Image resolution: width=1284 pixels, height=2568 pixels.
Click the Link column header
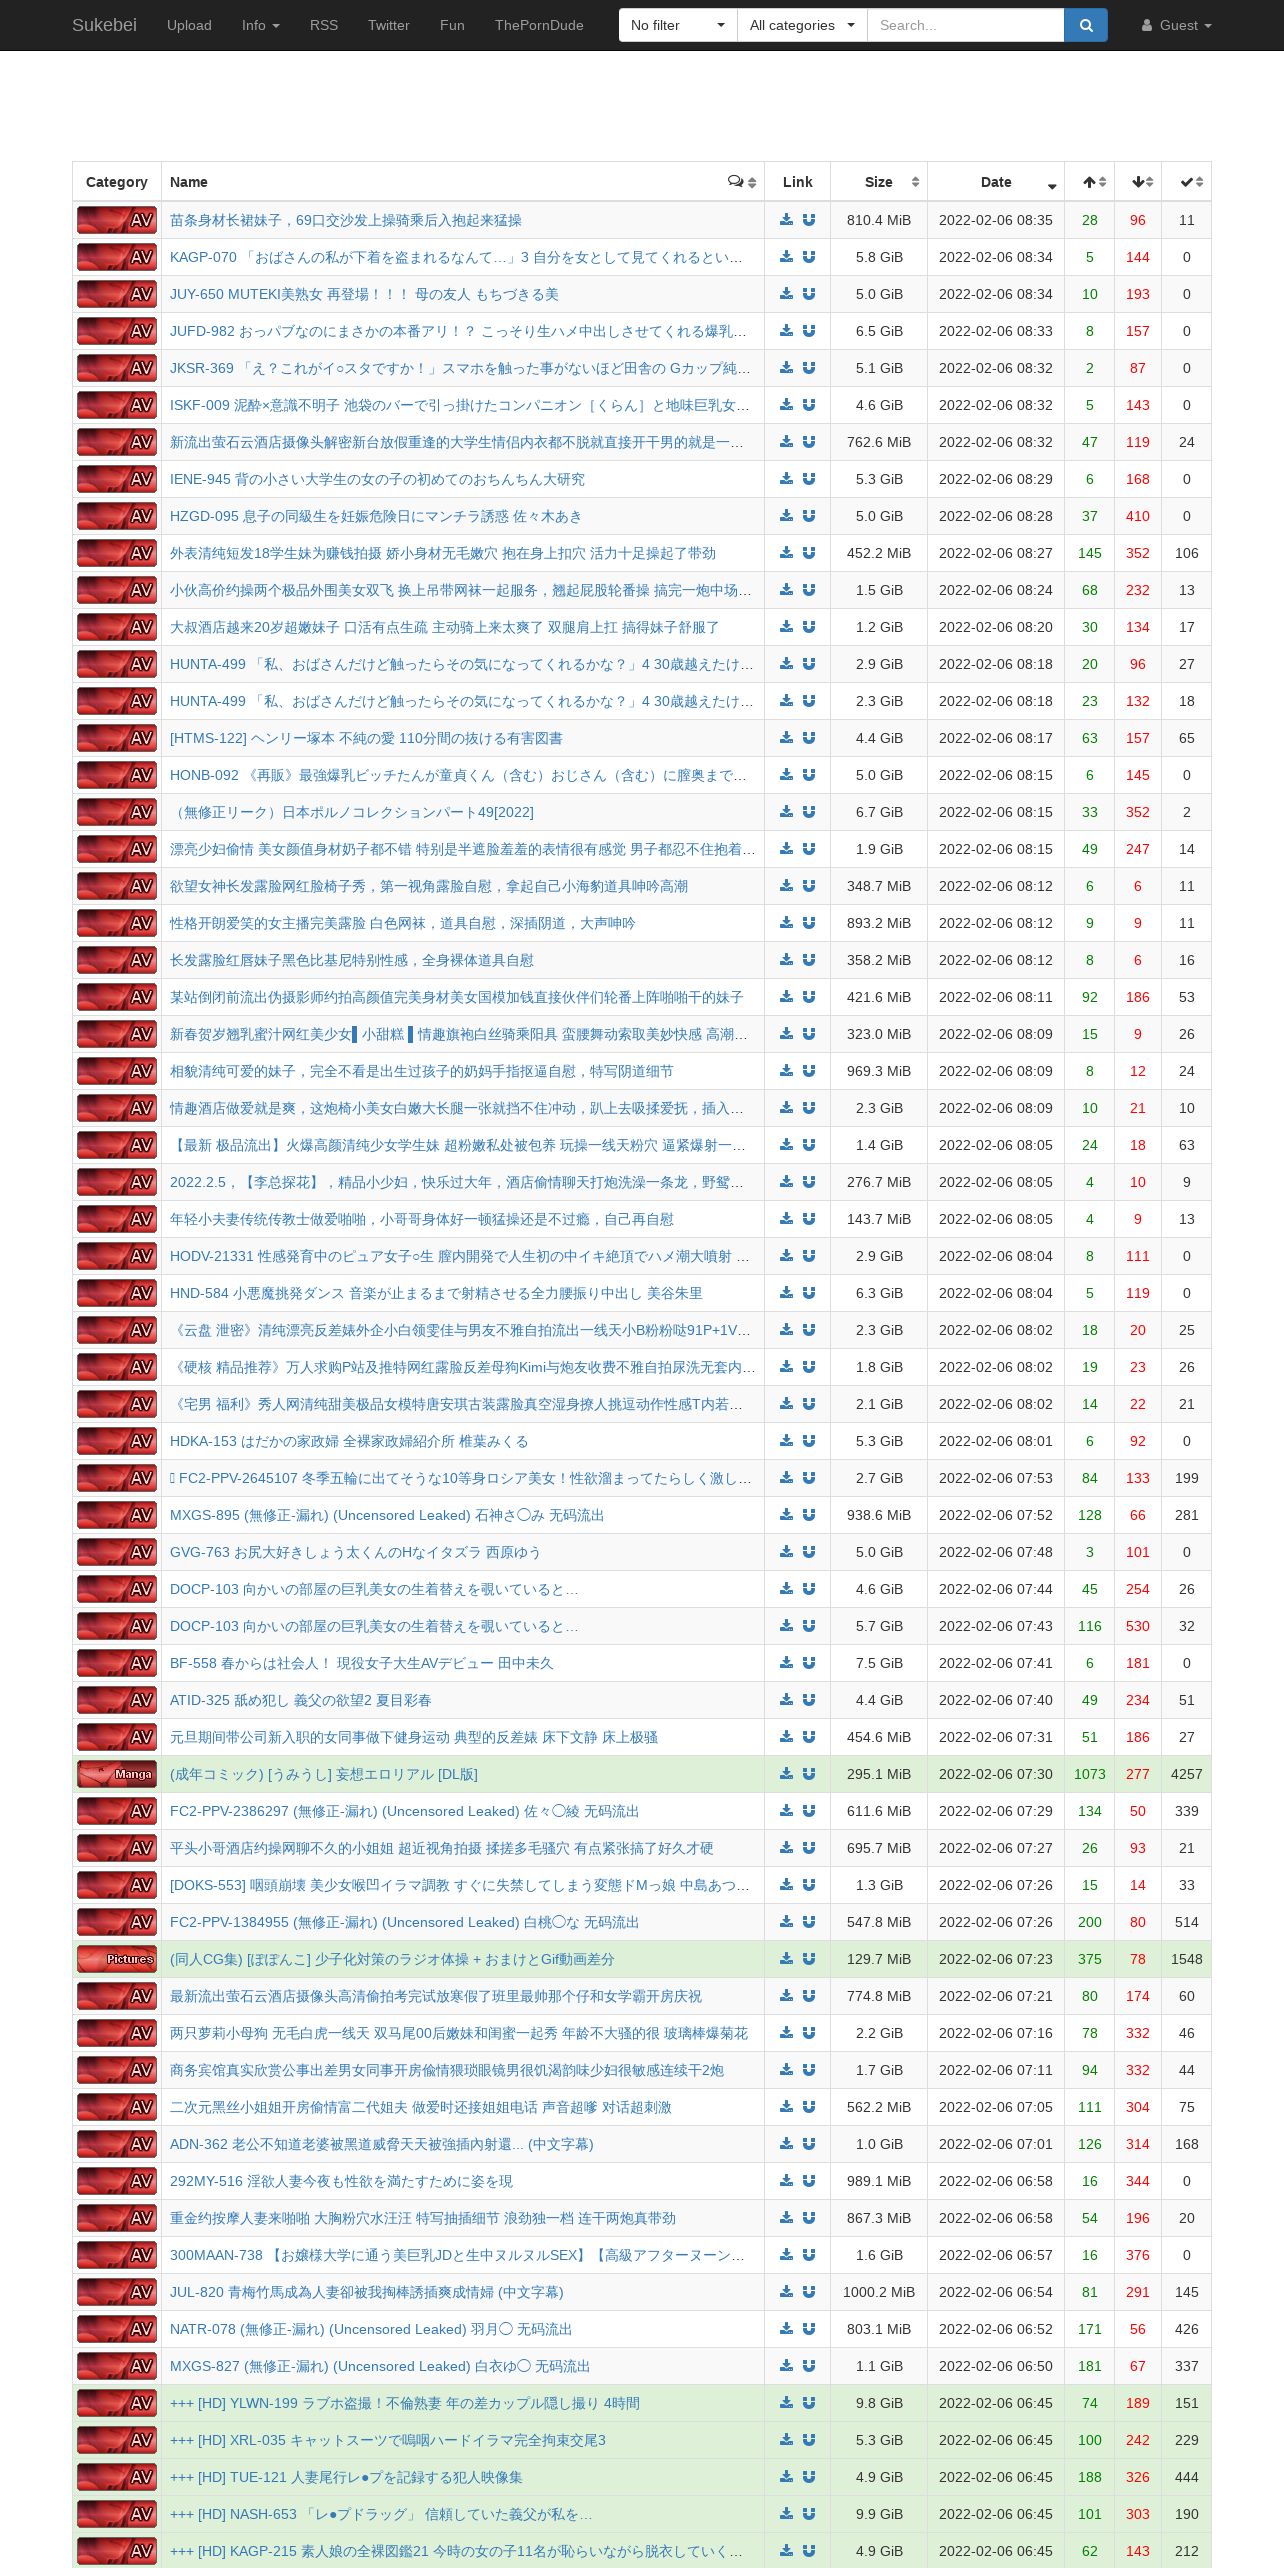[x=798, y=182]
